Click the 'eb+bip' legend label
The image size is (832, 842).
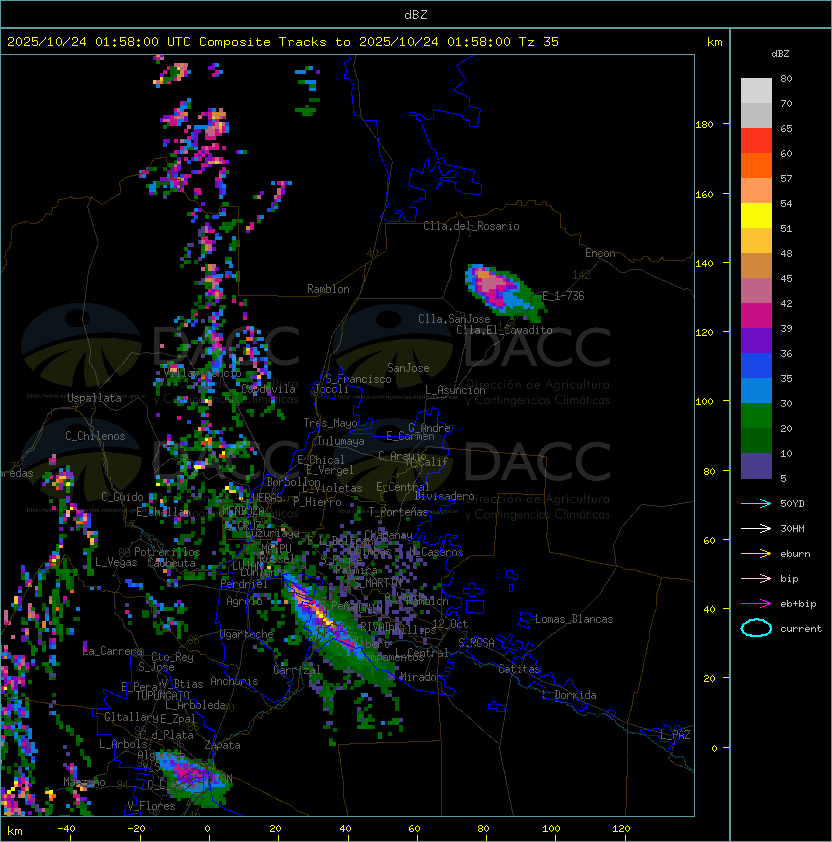[798, 604]
